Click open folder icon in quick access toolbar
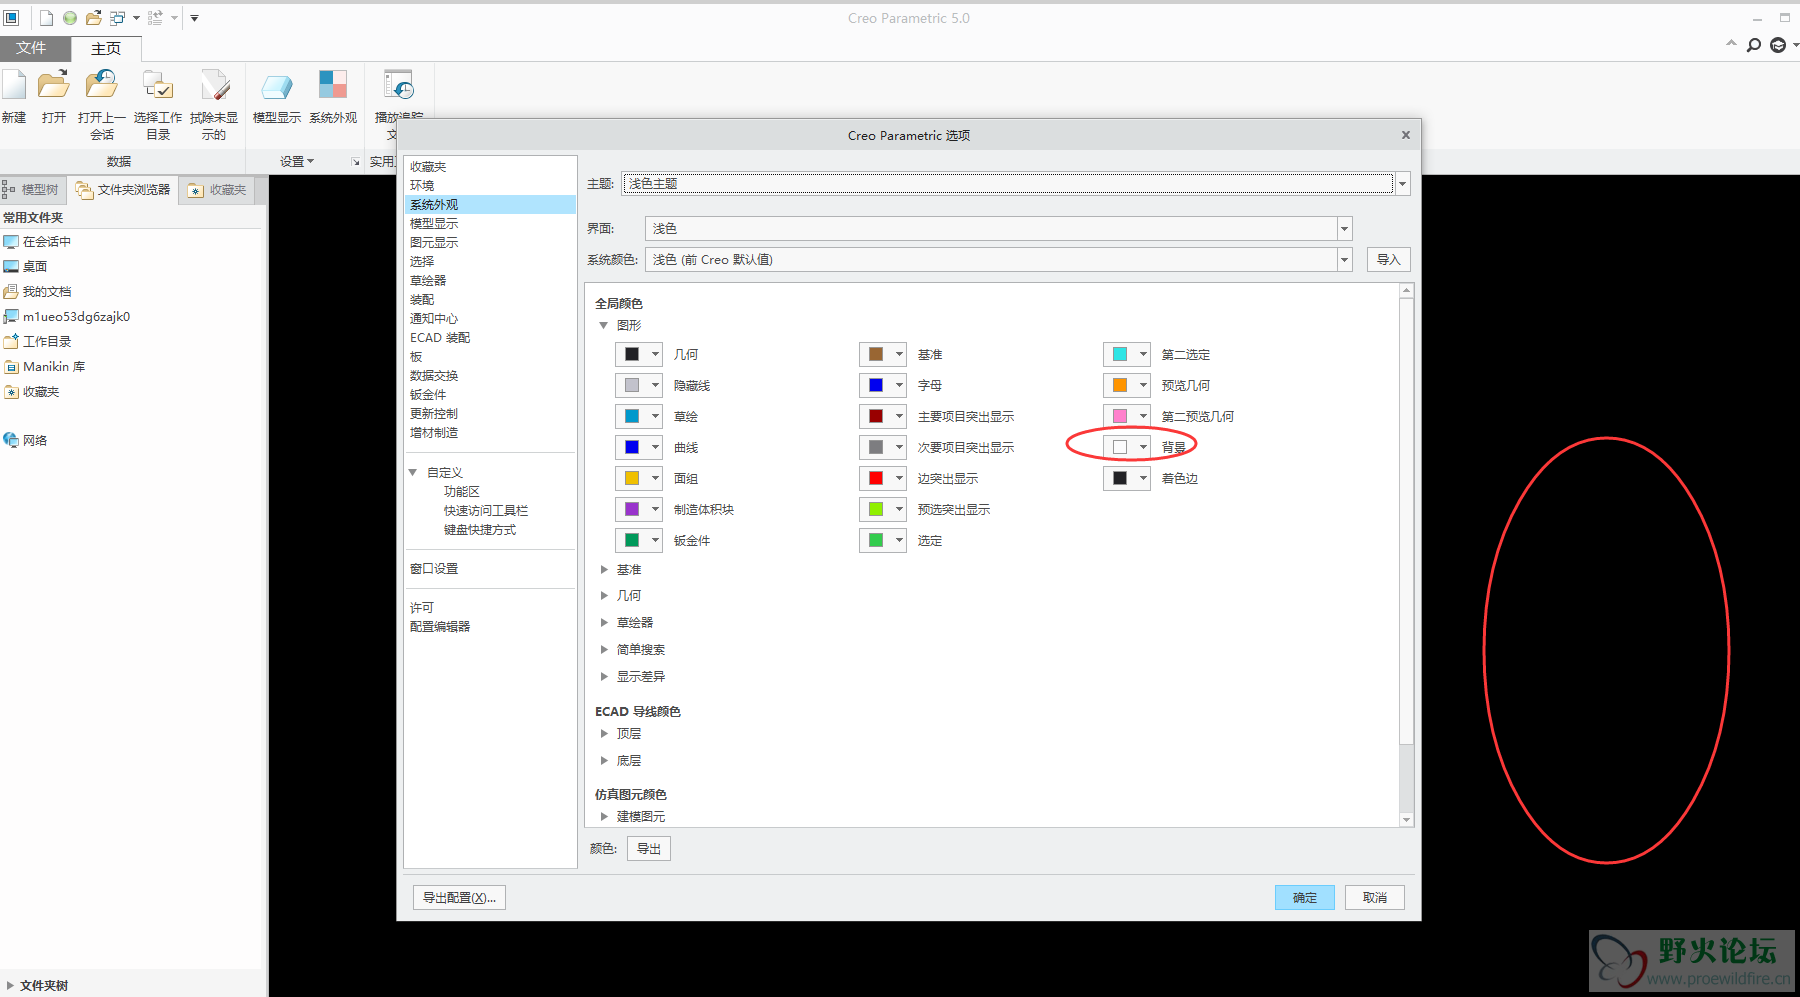1800x997 pixels. (93, 18)
